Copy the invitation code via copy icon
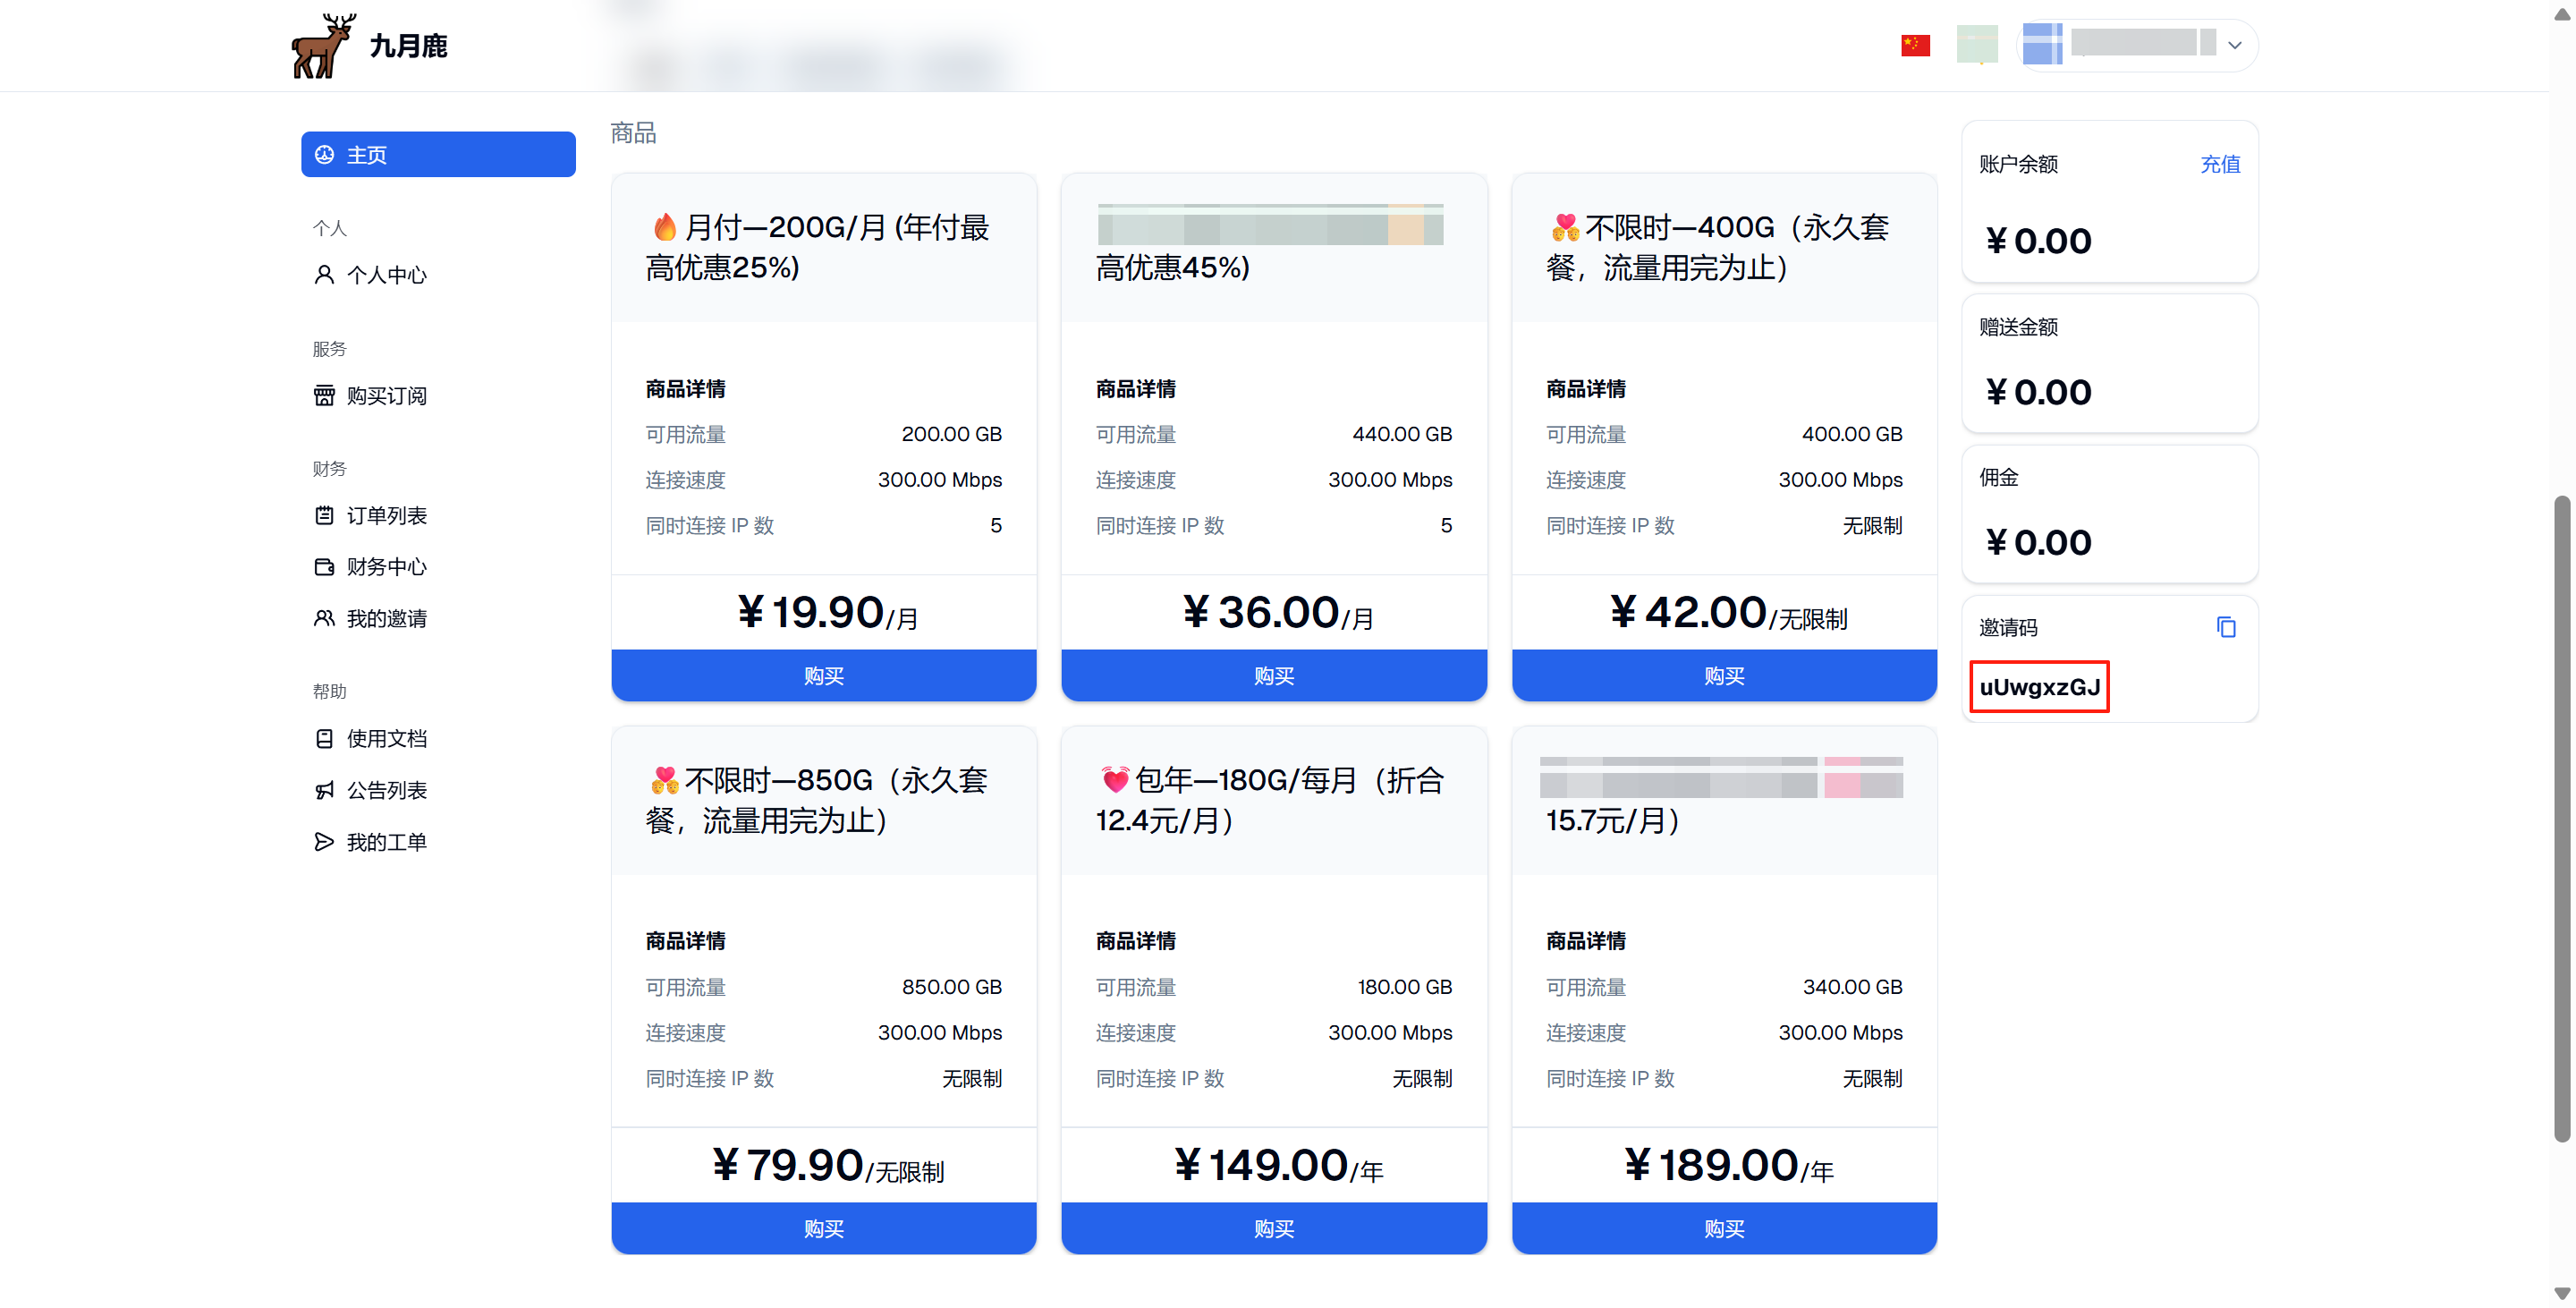 click(2226, 627)
